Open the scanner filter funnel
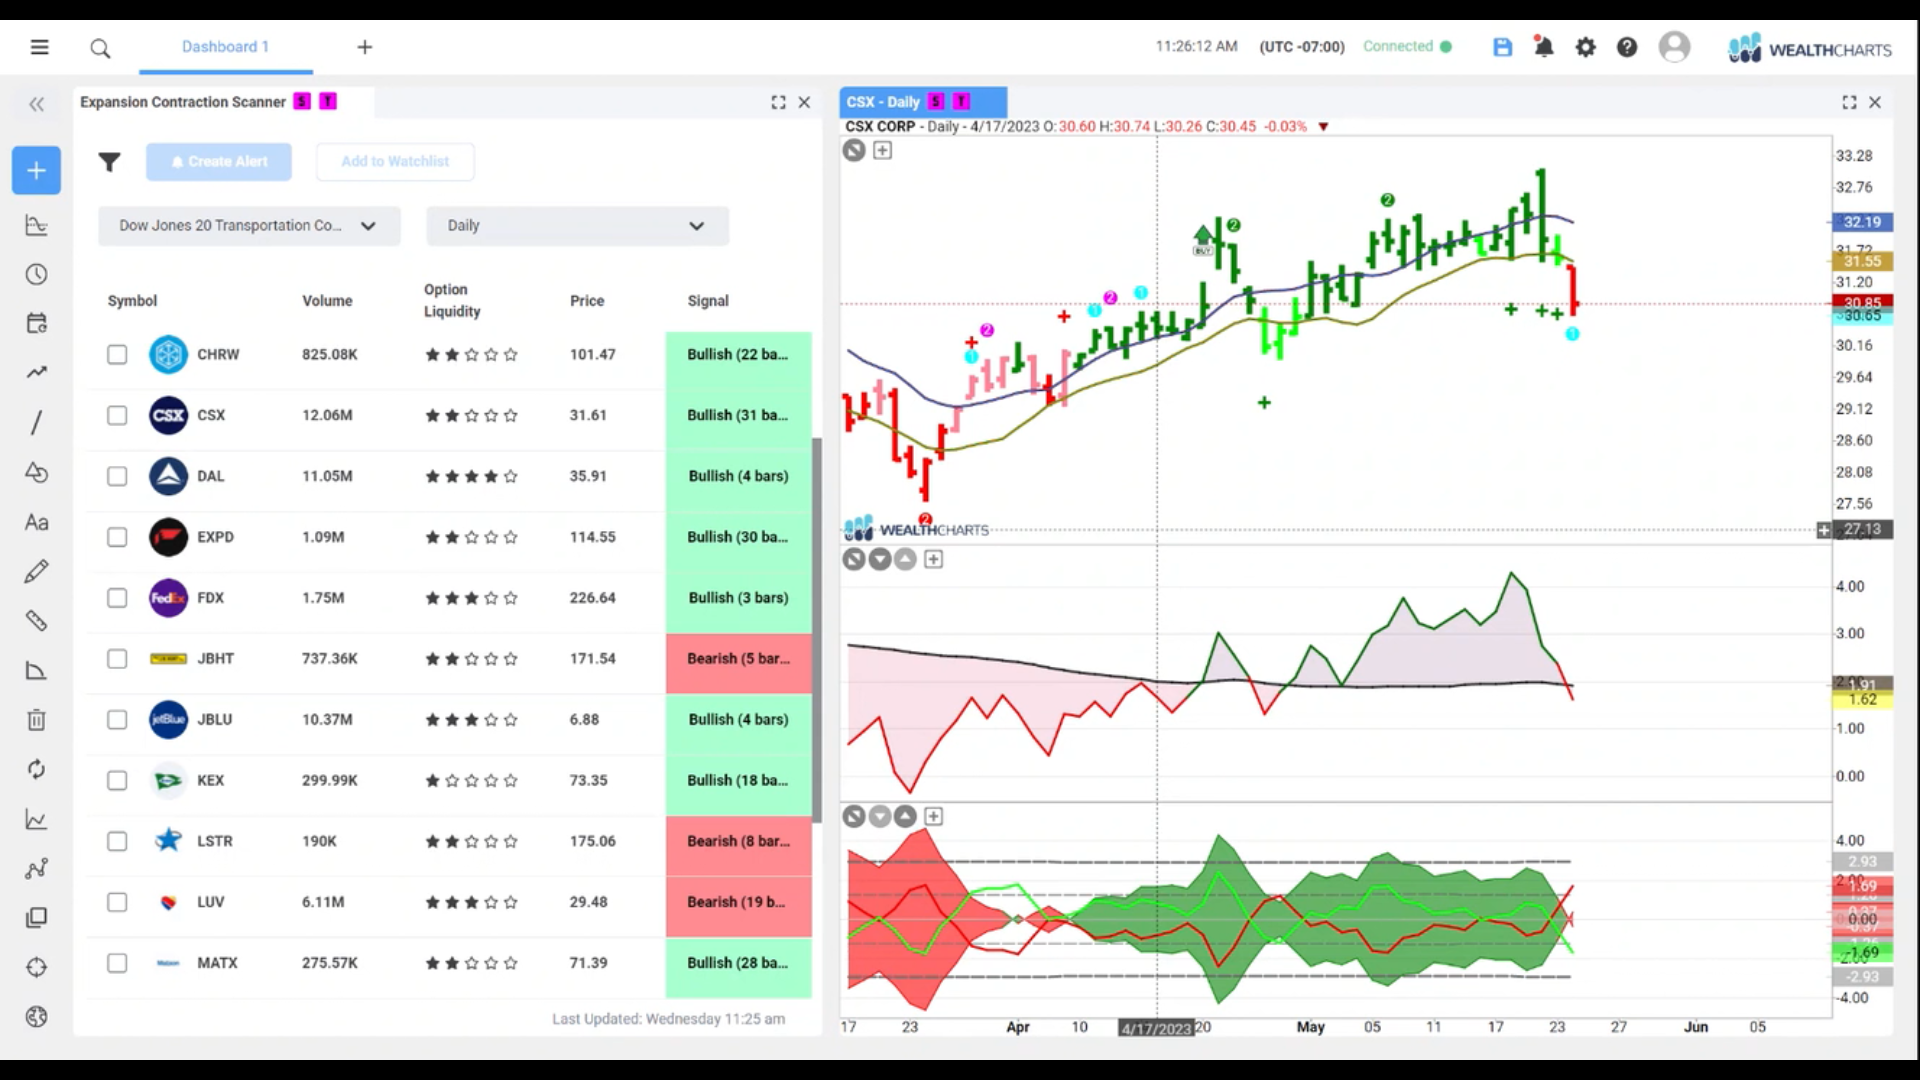 [x=109, y=162]
